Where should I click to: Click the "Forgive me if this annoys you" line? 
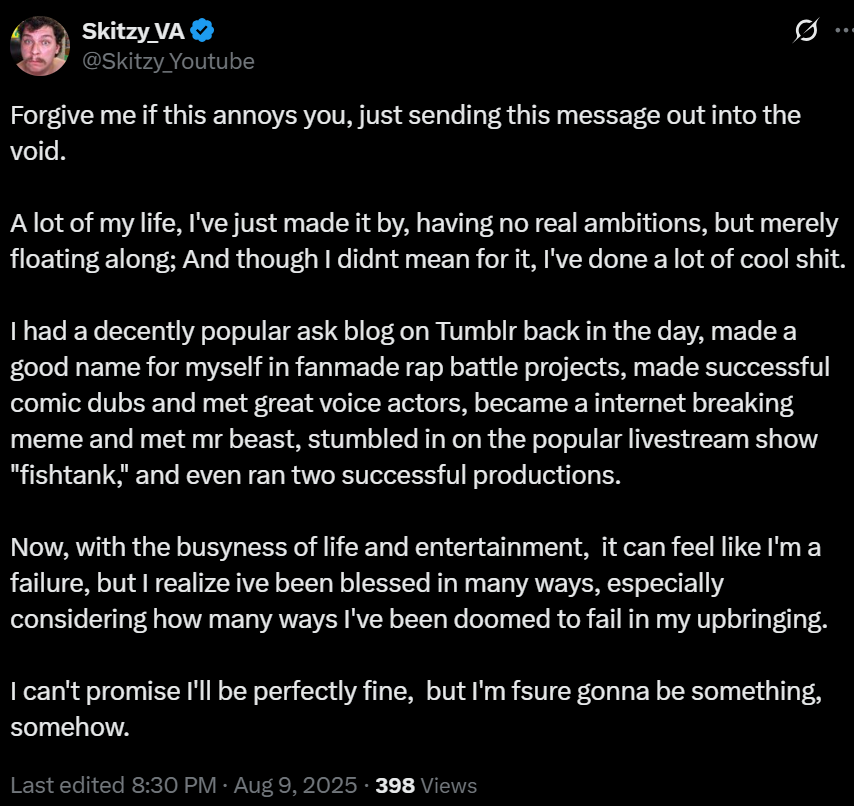tap(405, 115)
